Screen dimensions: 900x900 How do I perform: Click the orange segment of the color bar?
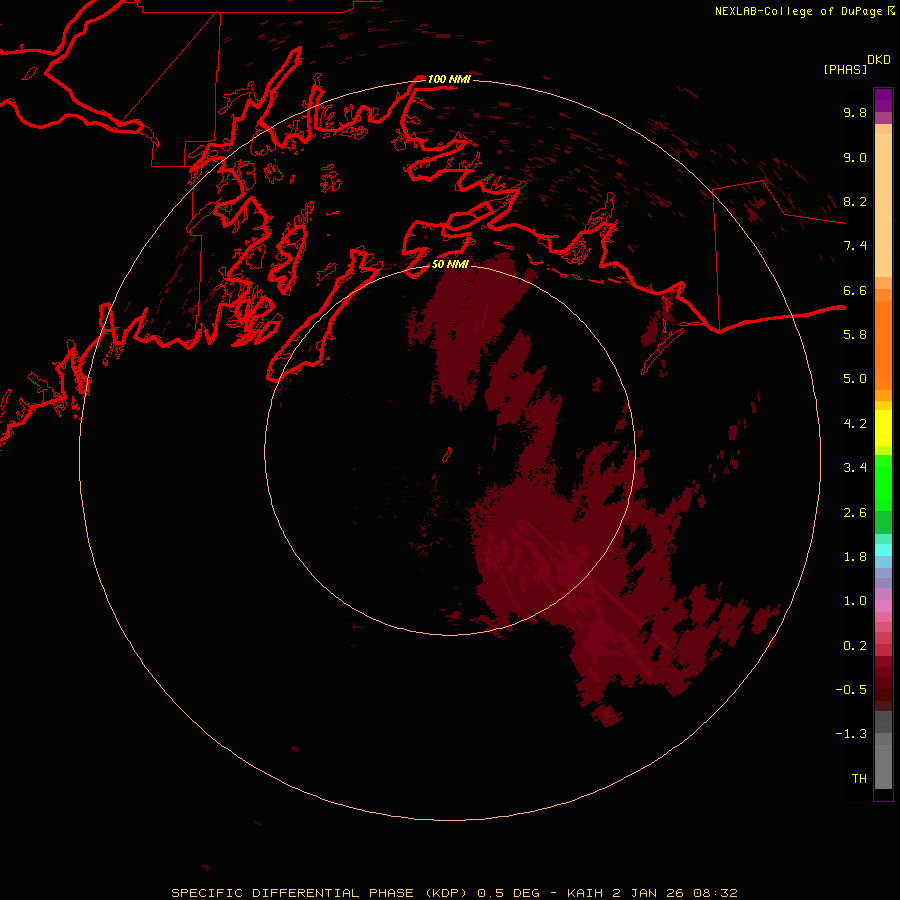coord(883,345)
